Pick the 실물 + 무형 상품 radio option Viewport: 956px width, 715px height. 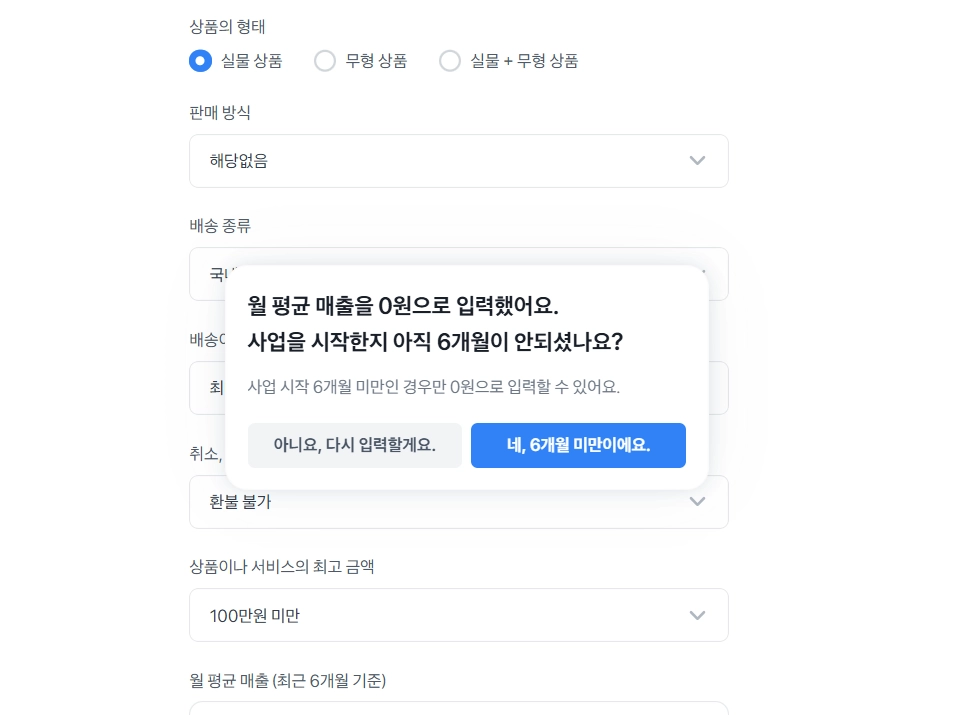coord(450,61)
